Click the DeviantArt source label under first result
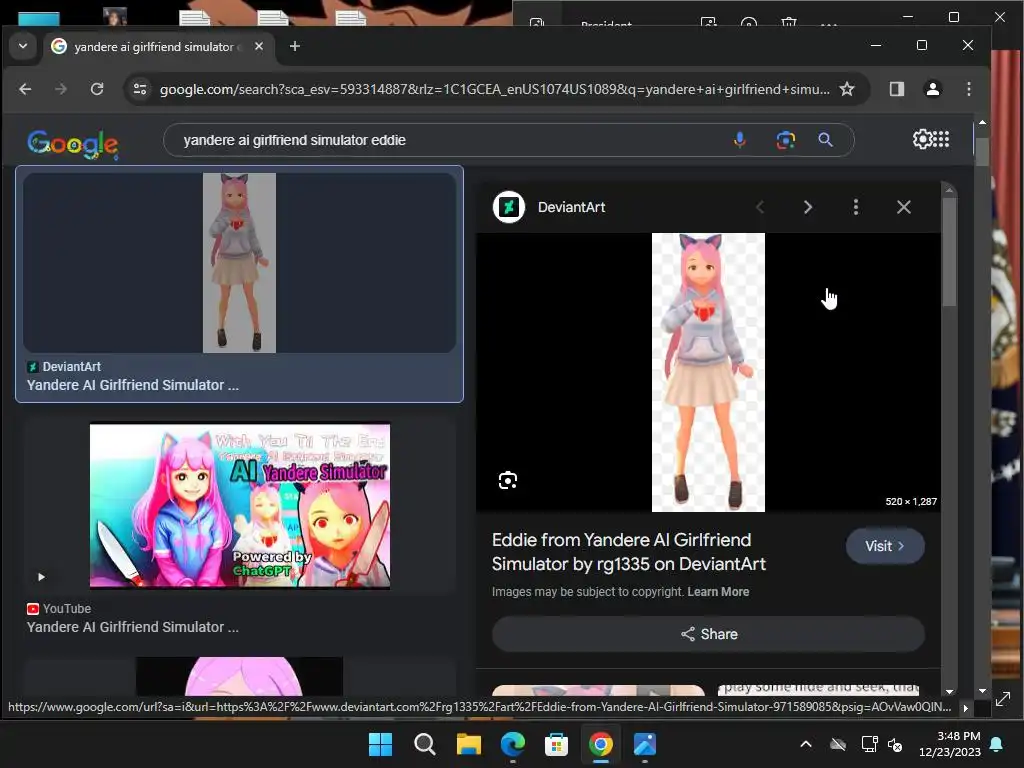This screenshot has height=768, width=1024. [71, 366]
